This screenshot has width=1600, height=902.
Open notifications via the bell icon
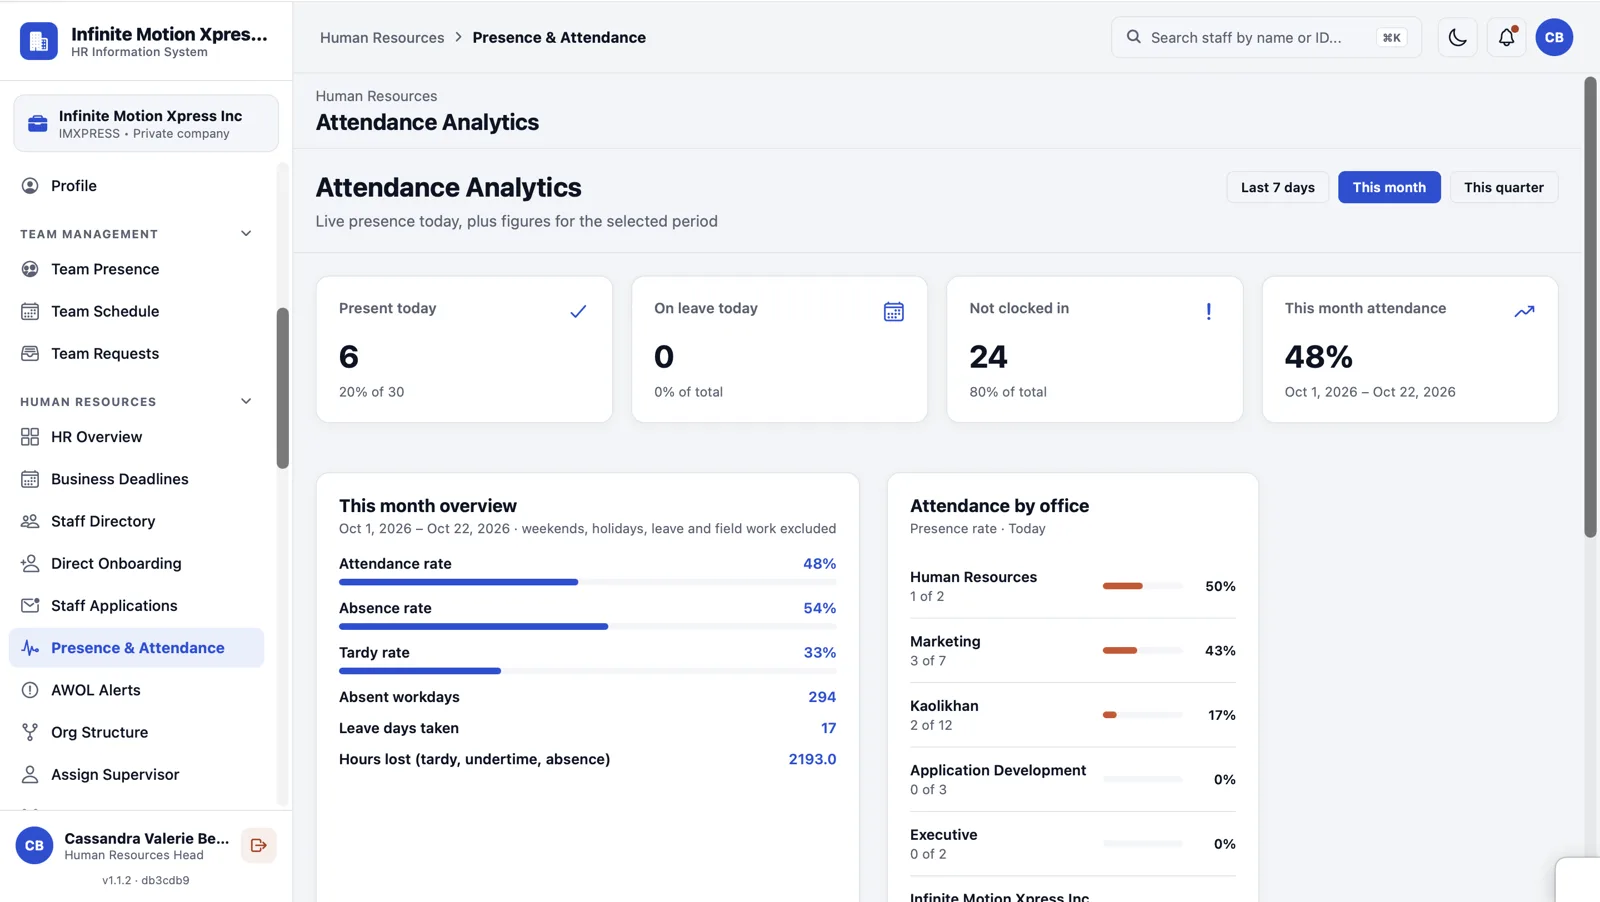click(1506, 38)
